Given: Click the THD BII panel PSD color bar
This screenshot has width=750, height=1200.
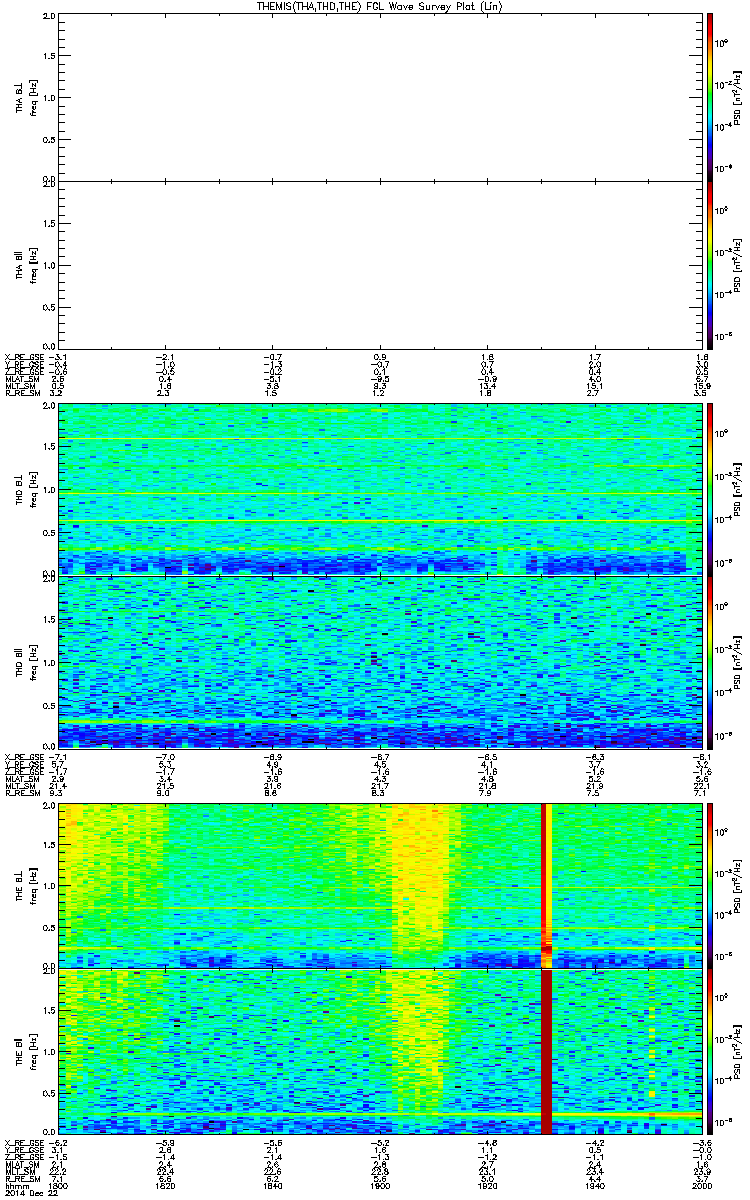Looking at the screenshot, I should click(x=710, y=661).
